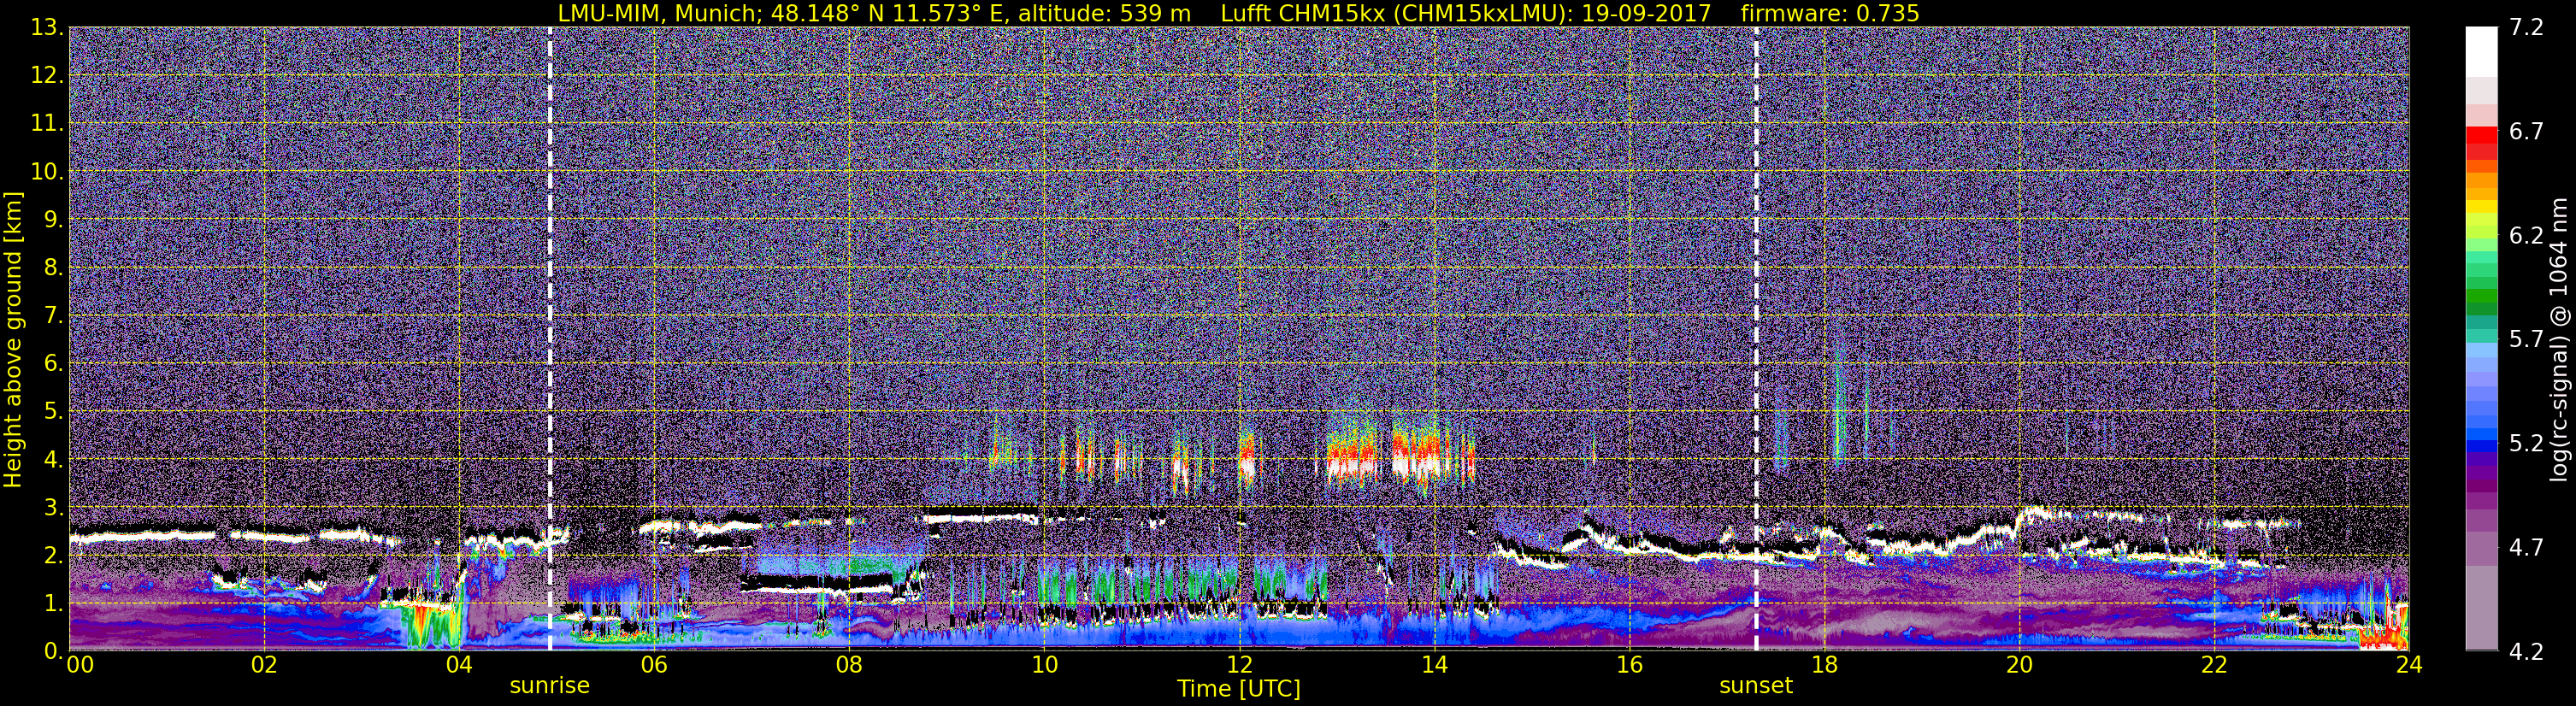Click the 12 tick on the time axis
Image resolution: width=2576 pixels, height=706 pixels.
(x=1239, y=665)
